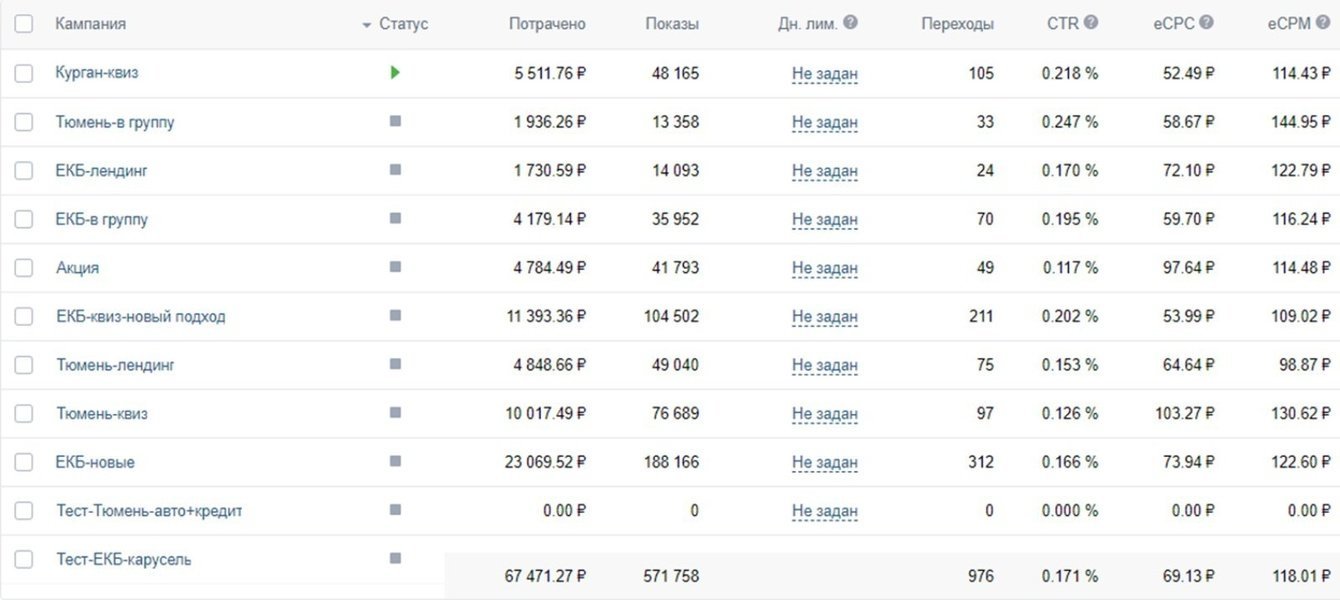
Task: Open the Тюмень-лендинг campaign link
Action: coord(116,365)
